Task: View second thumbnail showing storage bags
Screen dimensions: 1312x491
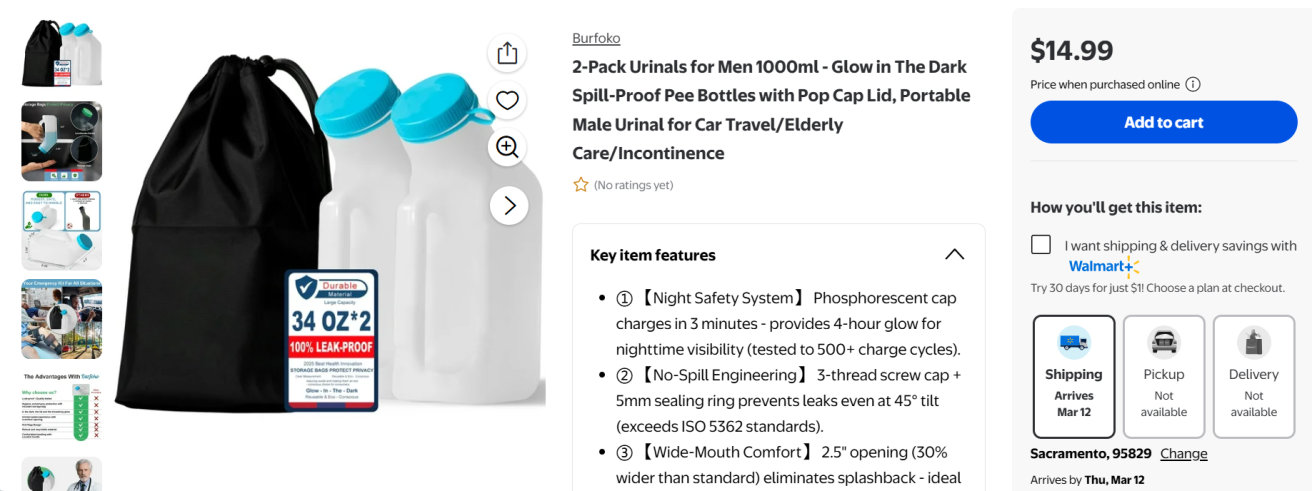Action: [x=62, y=142]
